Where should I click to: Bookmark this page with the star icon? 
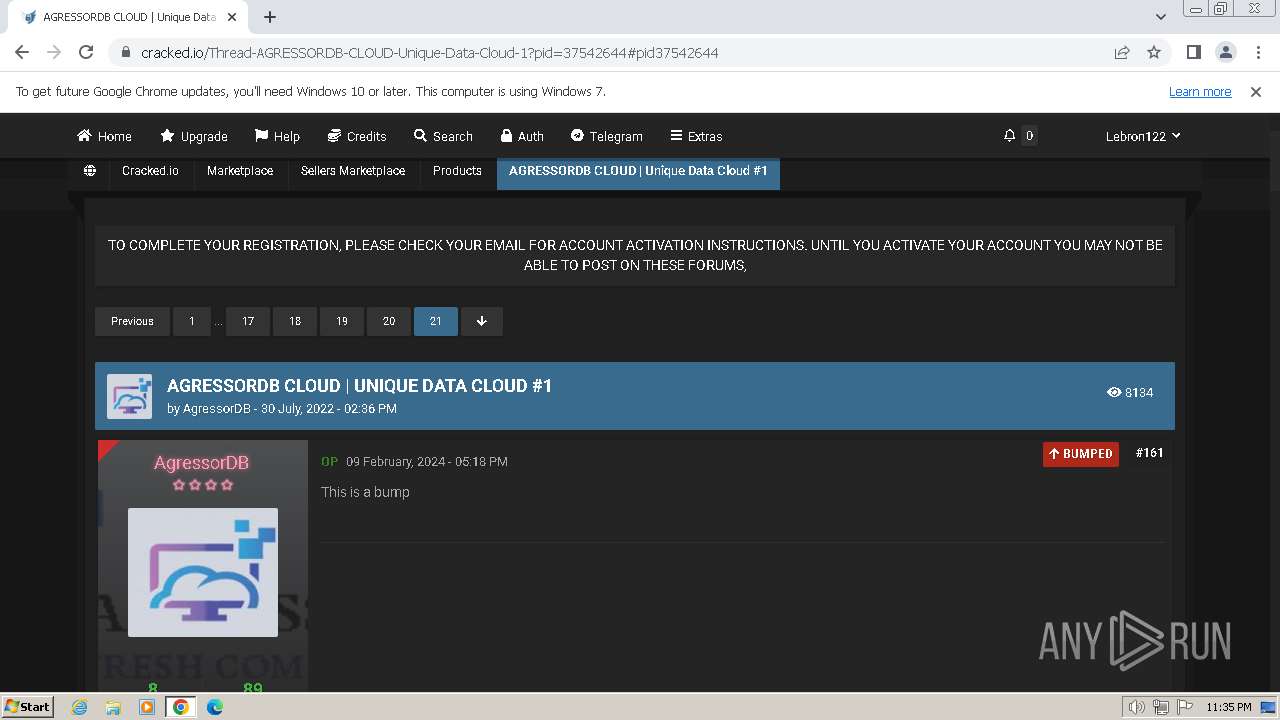pos(1154,52)
